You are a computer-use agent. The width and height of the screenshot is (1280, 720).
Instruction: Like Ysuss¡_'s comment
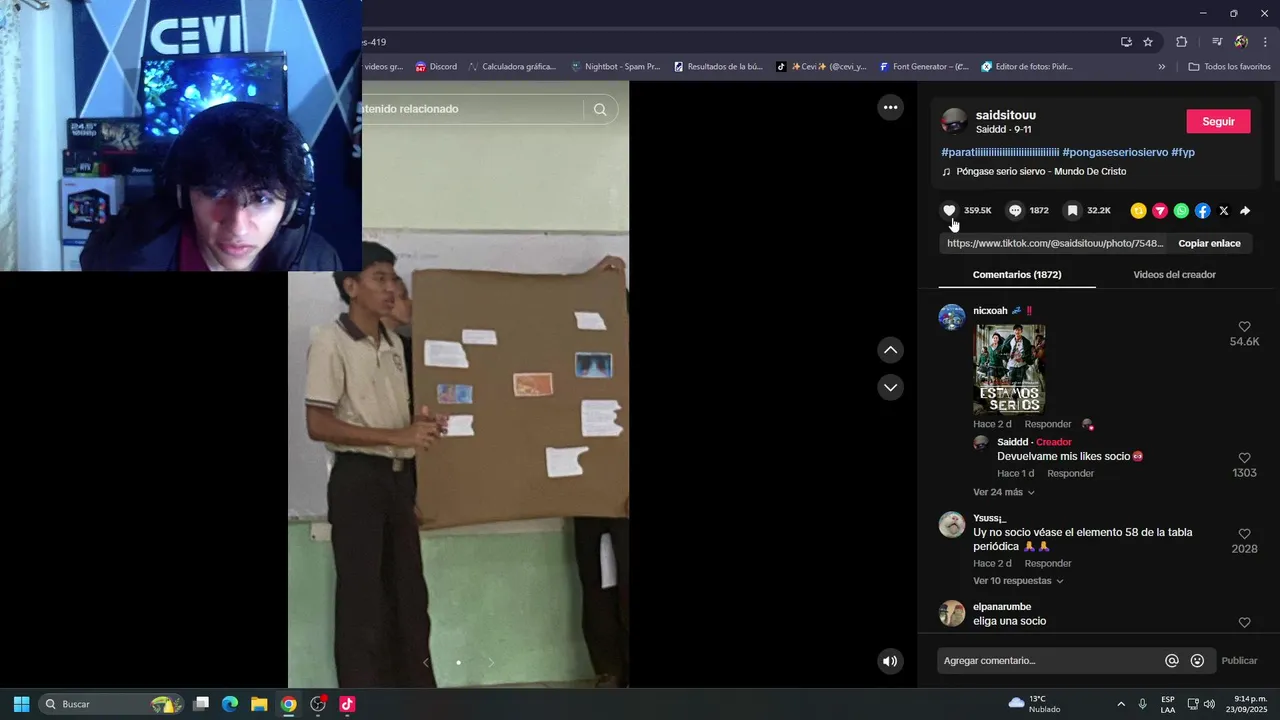pos(1244,534)
